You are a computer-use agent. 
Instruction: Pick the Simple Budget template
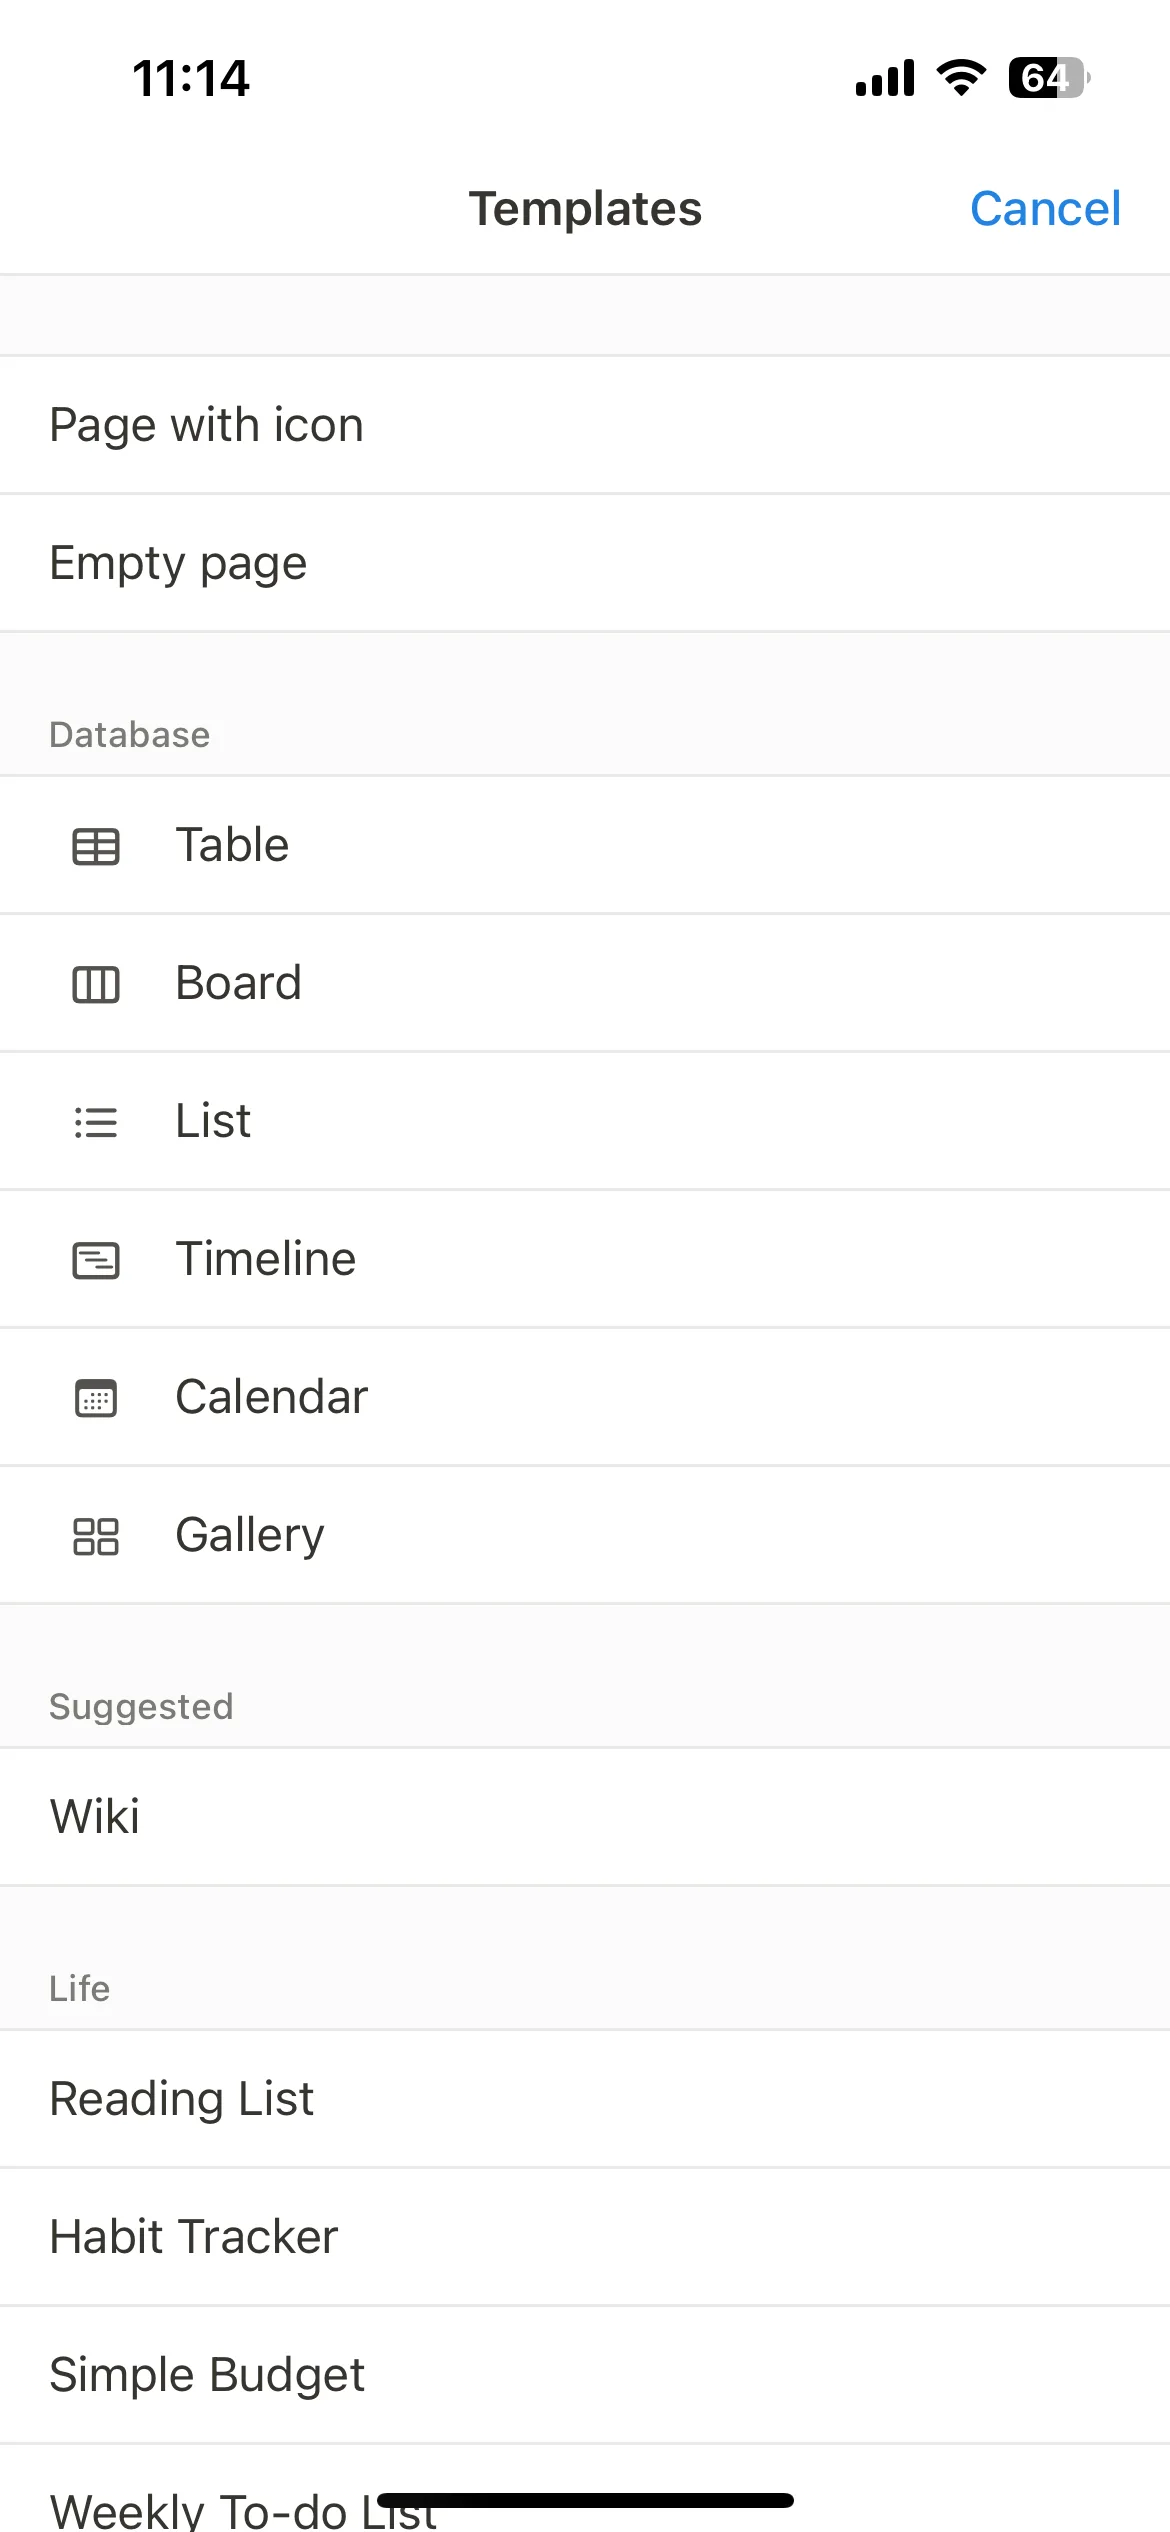click(585, 2375)
